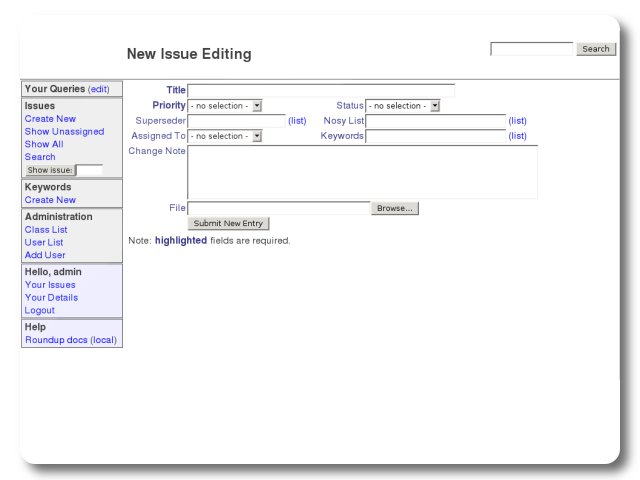
Task: Open Roundup docs help link
Action: [70, 340]
